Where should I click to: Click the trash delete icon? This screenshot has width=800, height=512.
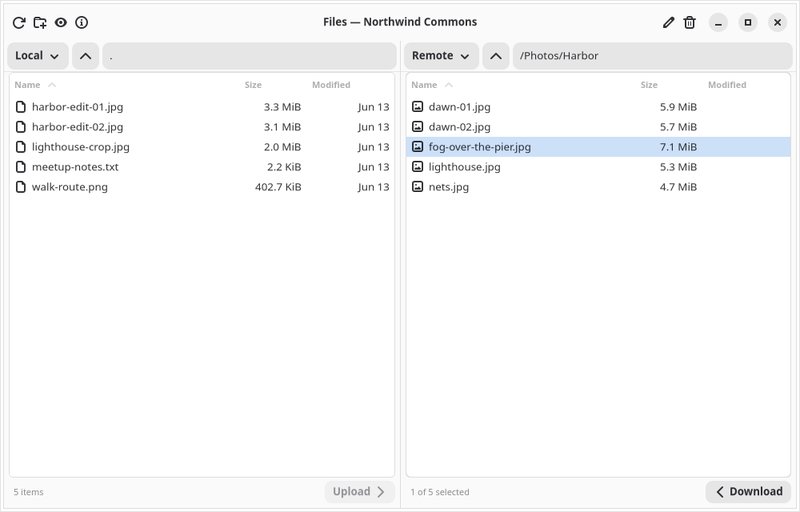tap(689, 22)
